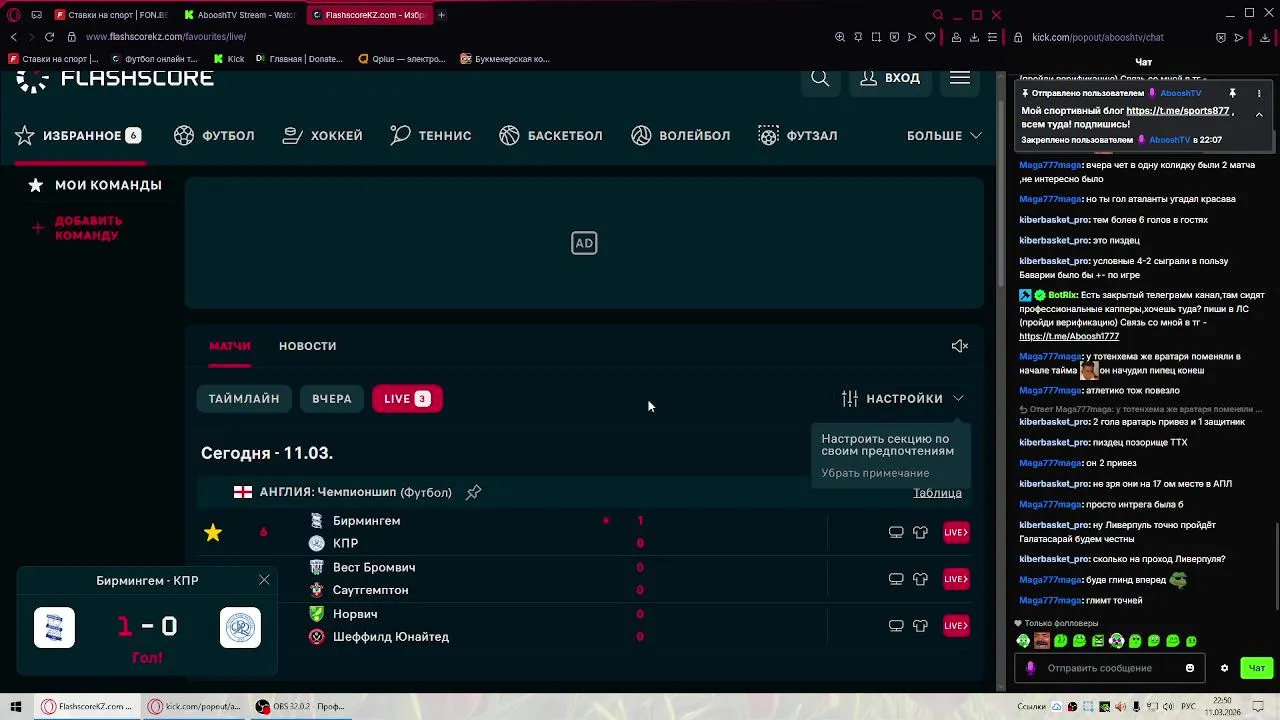Switch to kick.com popout taskbar item
Image resolution: width=1280 pixels, height=720 pixels.
(x=196, y=707)
